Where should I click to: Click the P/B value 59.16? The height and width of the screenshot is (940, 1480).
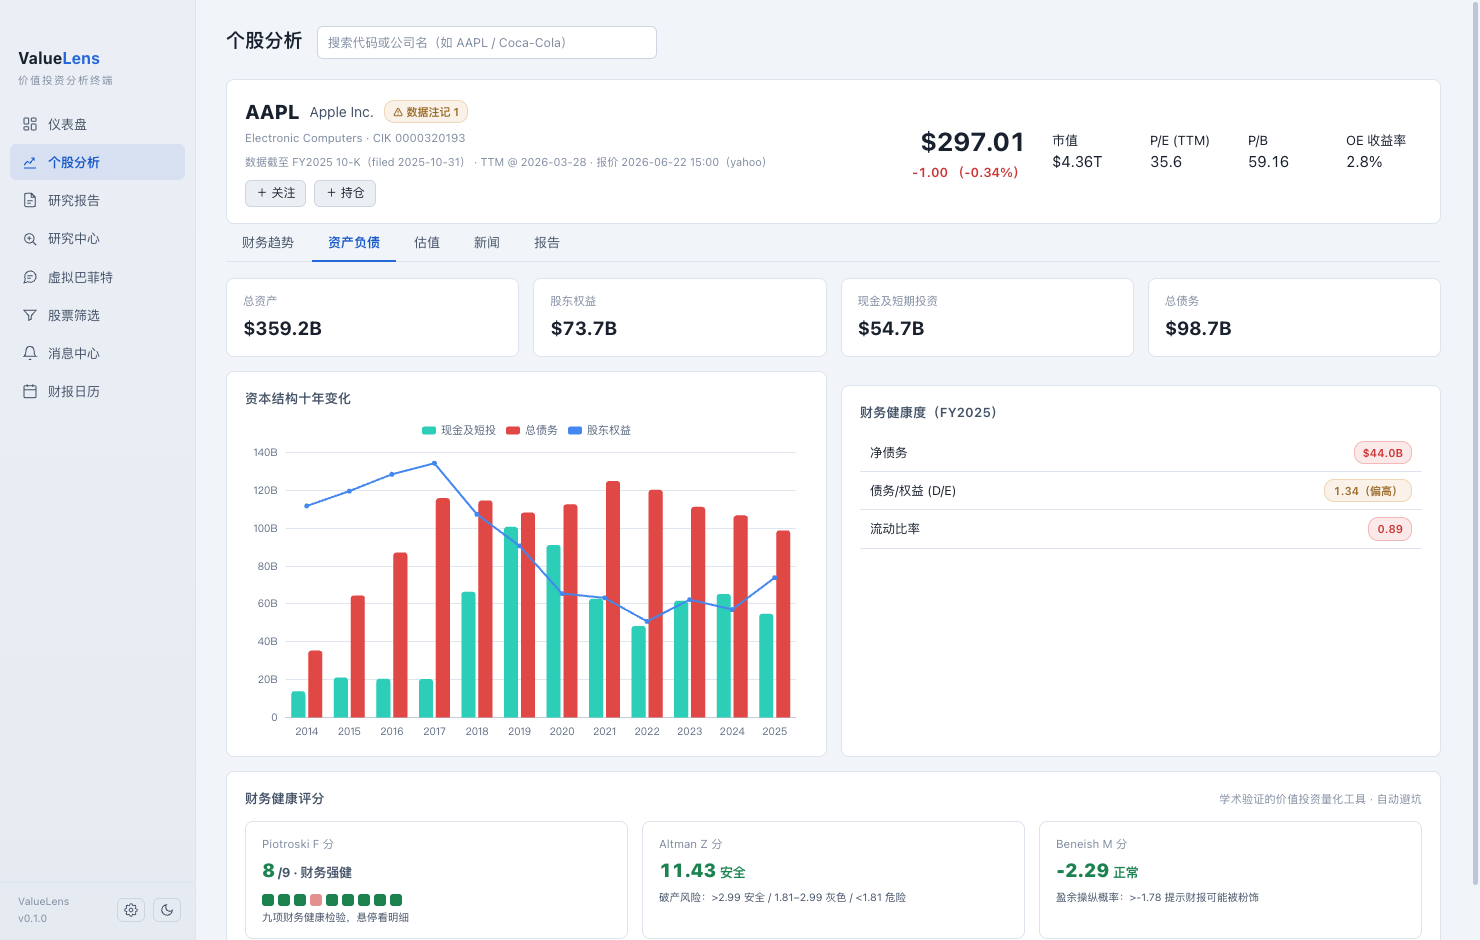[x=1268, y=162]
